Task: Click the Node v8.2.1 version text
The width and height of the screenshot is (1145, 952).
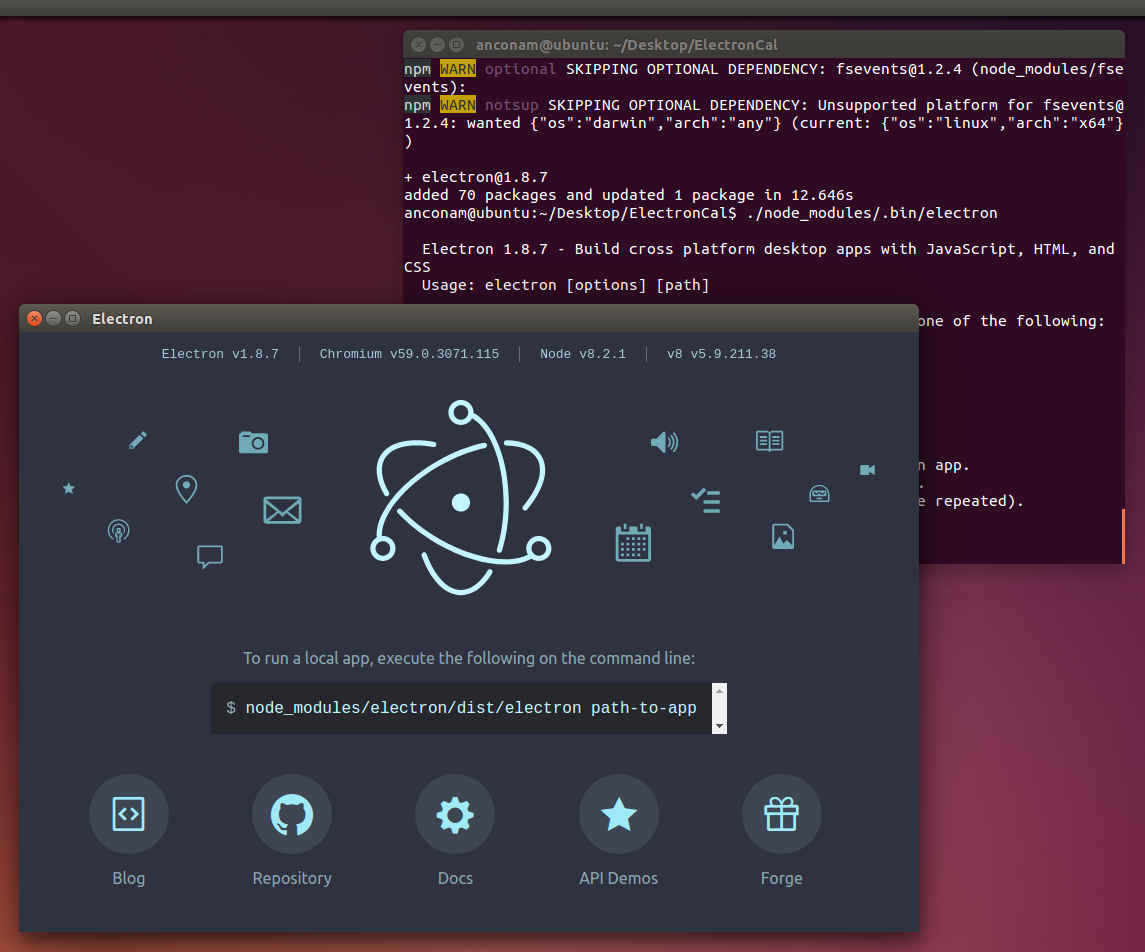Action: pos(583,354)
